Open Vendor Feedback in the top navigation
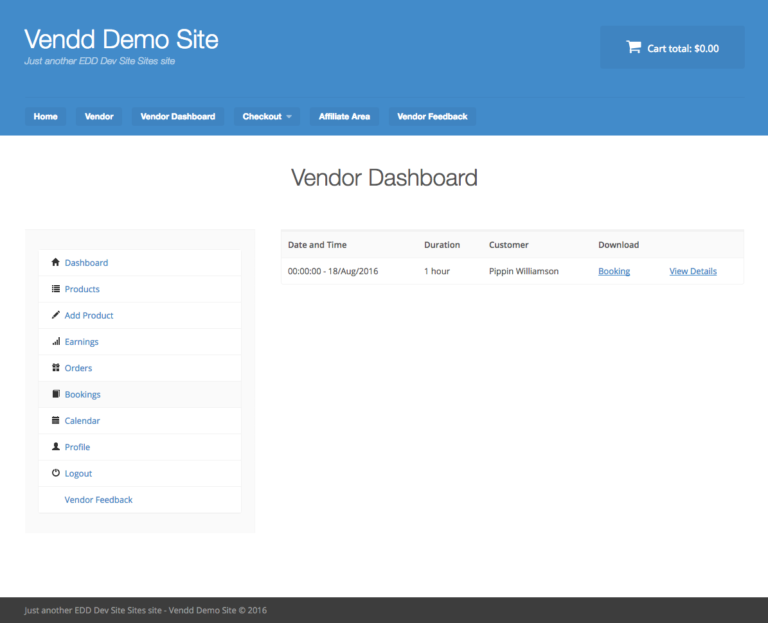Image resolution: width=768 pixels, height=623 pixels. point(432,117)
